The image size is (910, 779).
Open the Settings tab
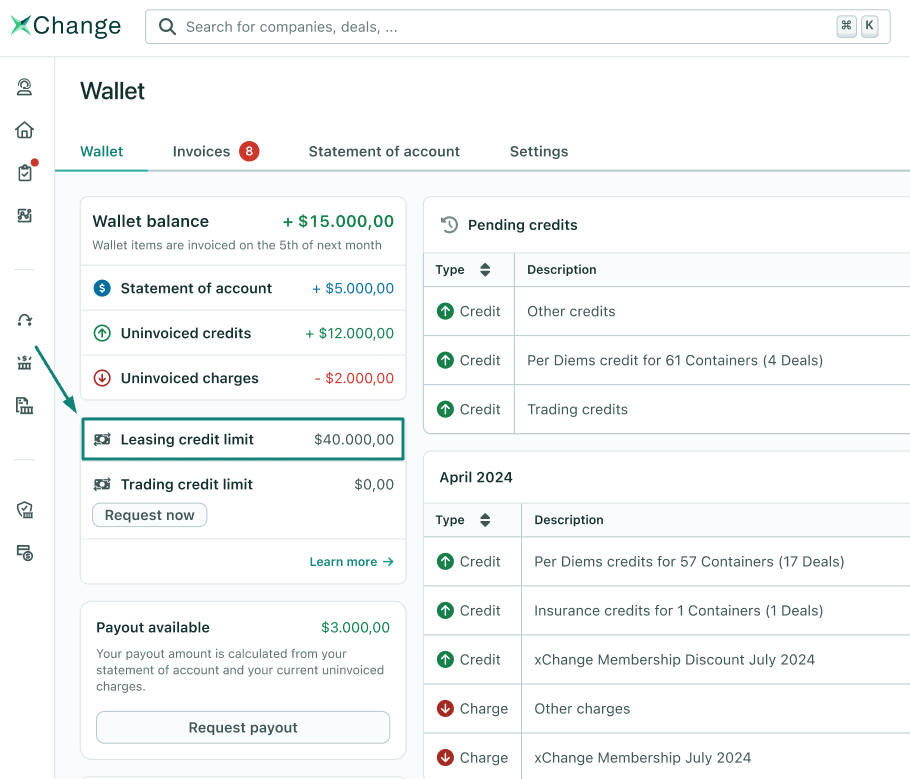click(x=539, y=152)
